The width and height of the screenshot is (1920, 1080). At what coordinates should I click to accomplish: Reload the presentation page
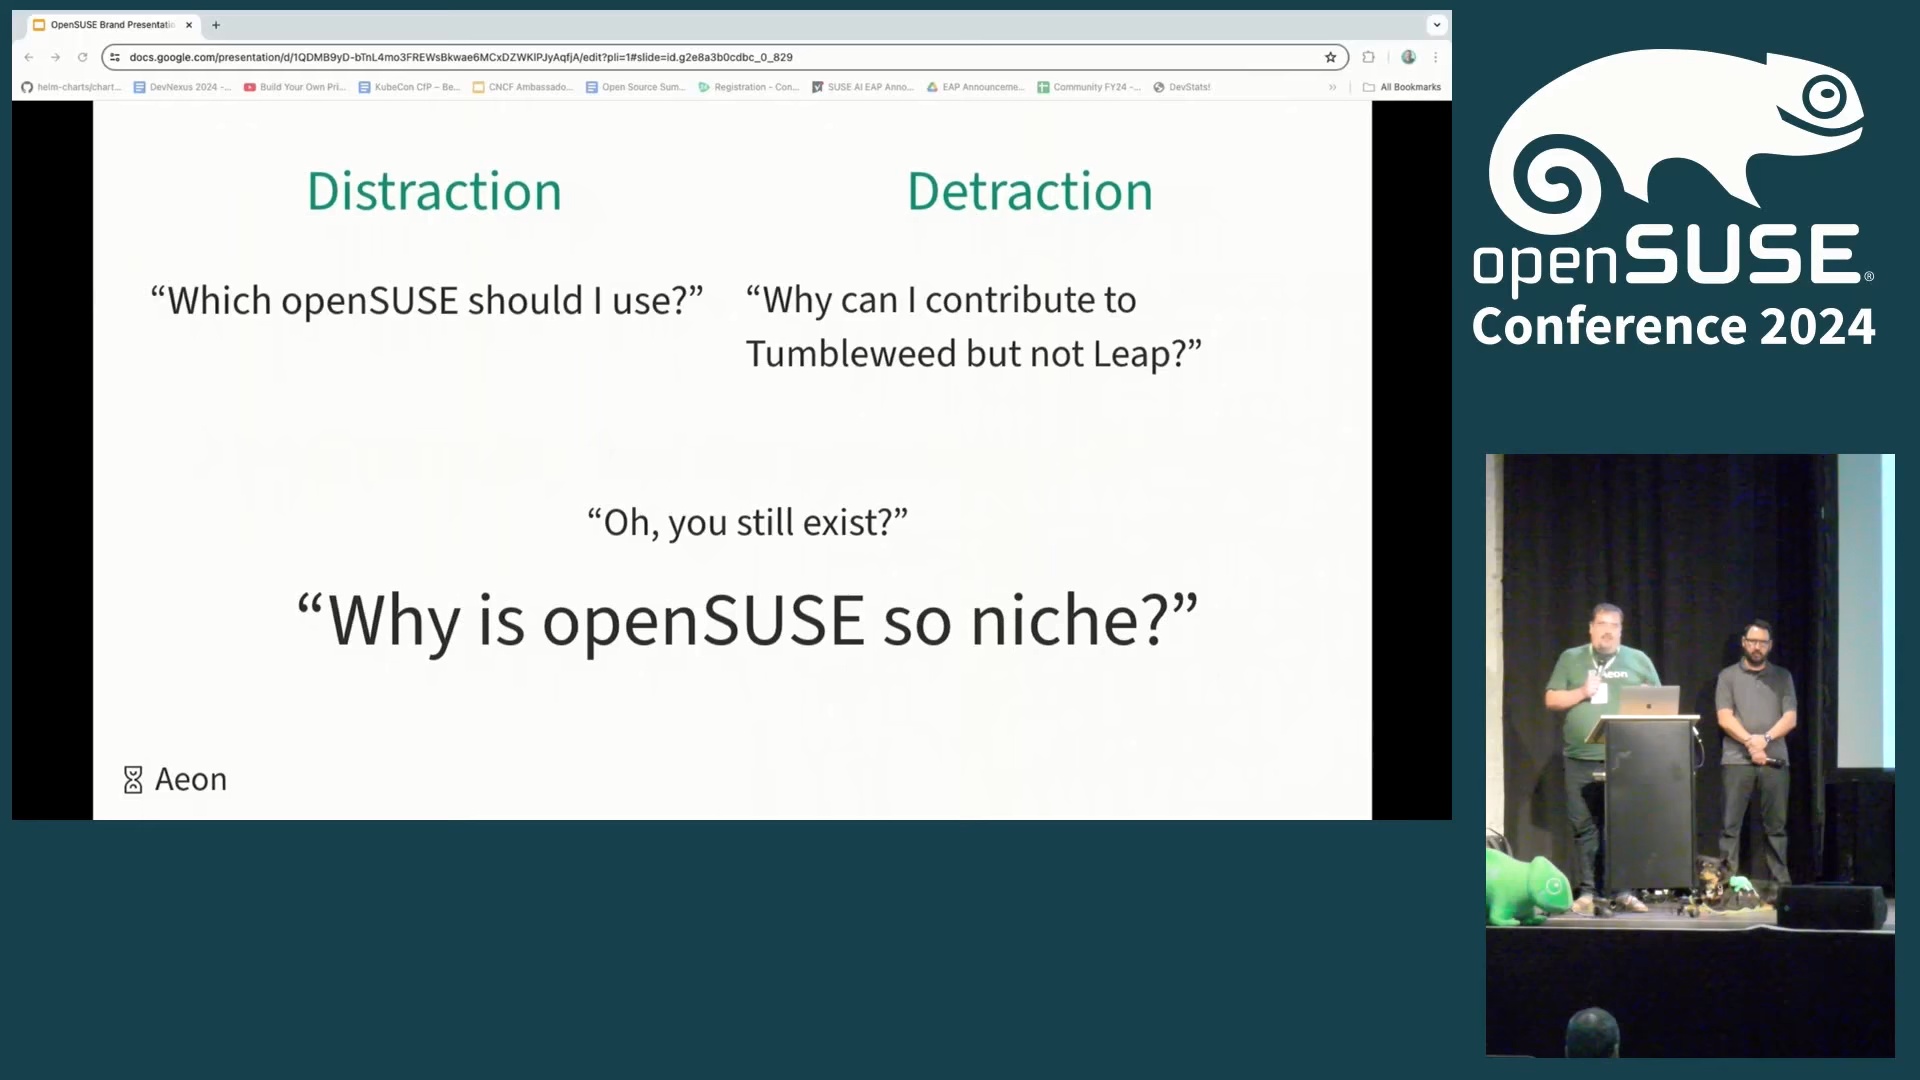[83, 57]
